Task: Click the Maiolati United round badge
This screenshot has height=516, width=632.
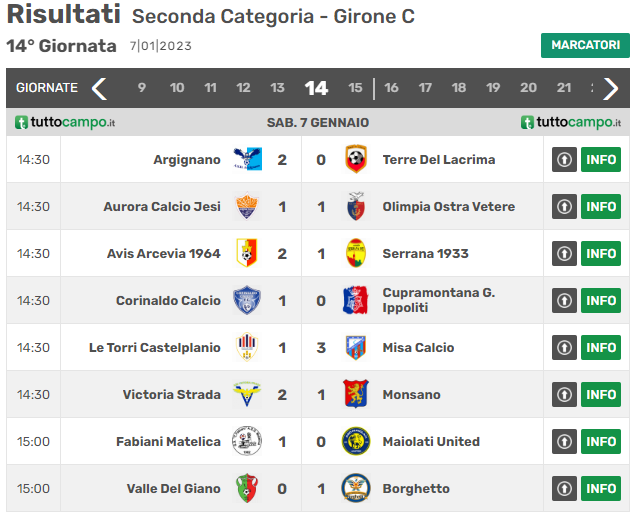Action: (x=356, y=441)
